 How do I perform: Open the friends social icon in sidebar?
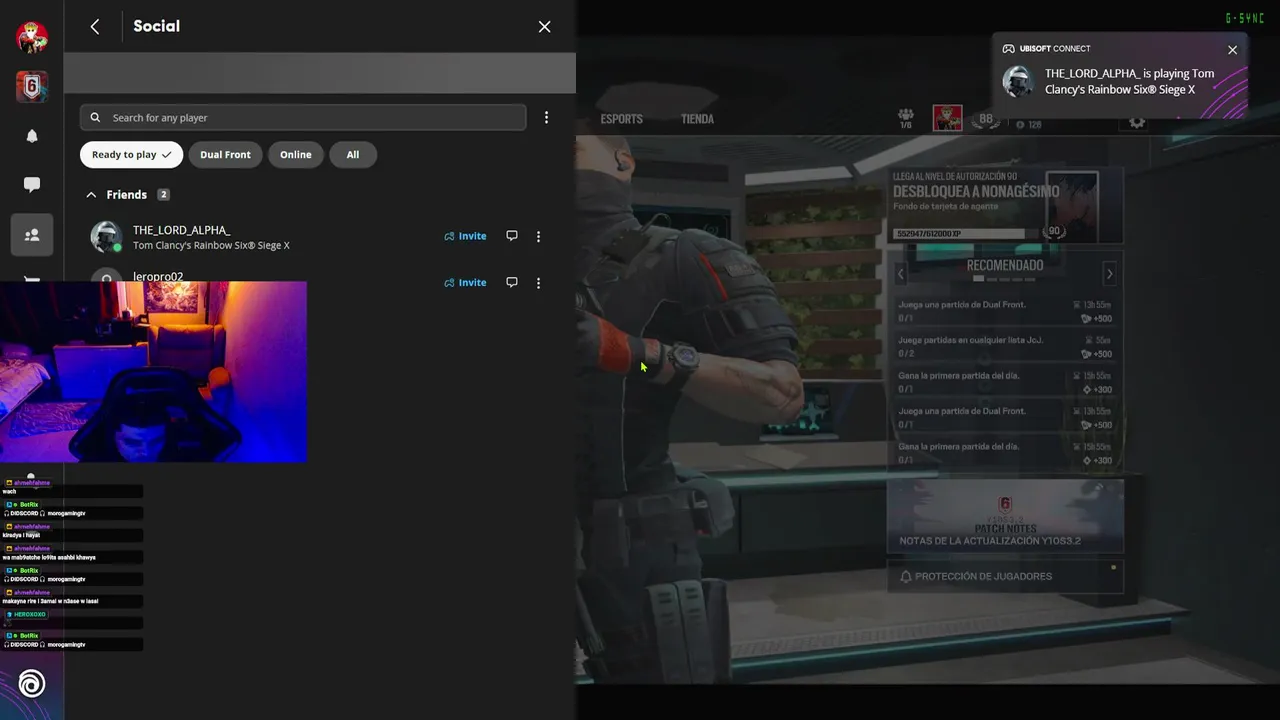pyautogui.click(x=32, y=235)
